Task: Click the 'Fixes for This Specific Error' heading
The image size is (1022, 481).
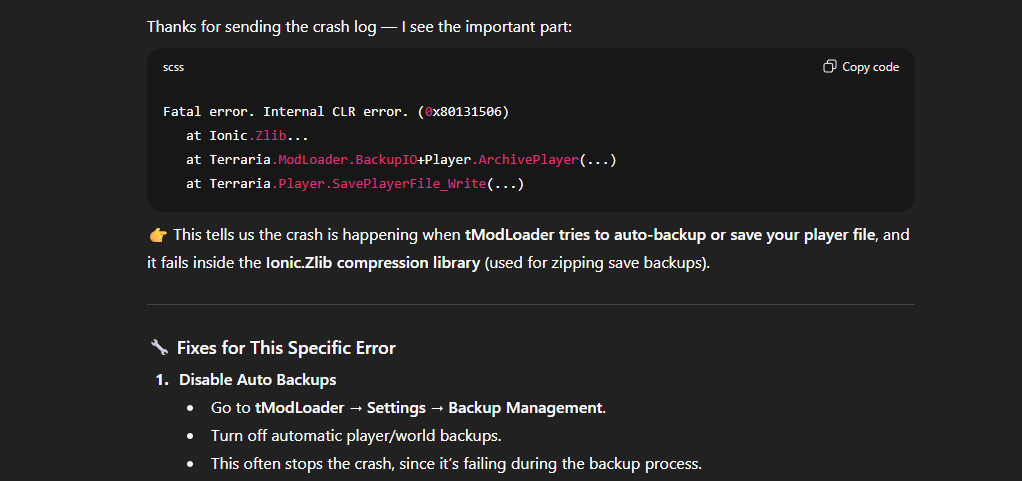Action: [x=286, y=348]
